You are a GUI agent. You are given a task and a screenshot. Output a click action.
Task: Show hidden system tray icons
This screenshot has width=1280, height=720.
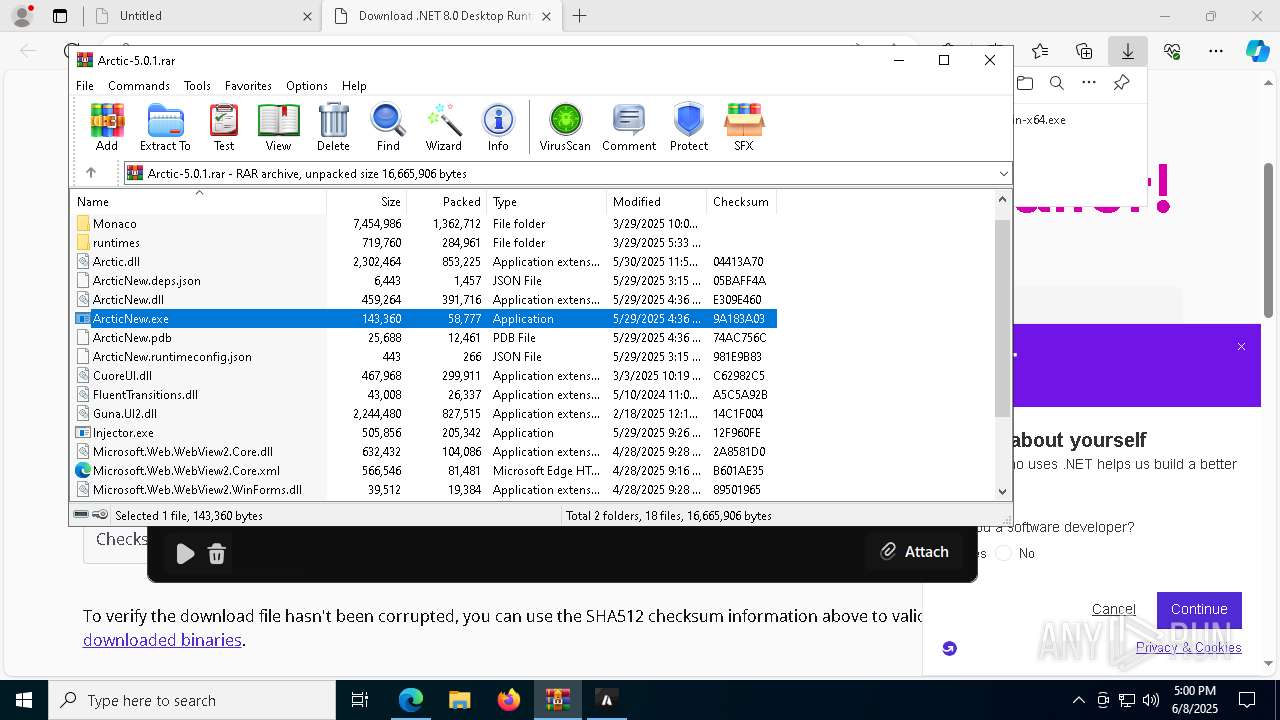[1078, 700]
